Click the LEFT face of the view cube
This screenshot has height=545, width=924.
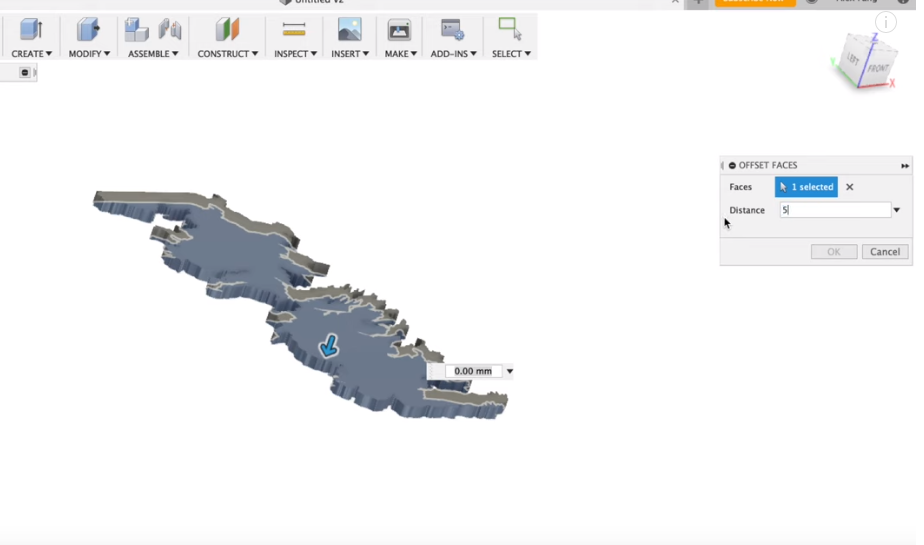coord(852,59)
